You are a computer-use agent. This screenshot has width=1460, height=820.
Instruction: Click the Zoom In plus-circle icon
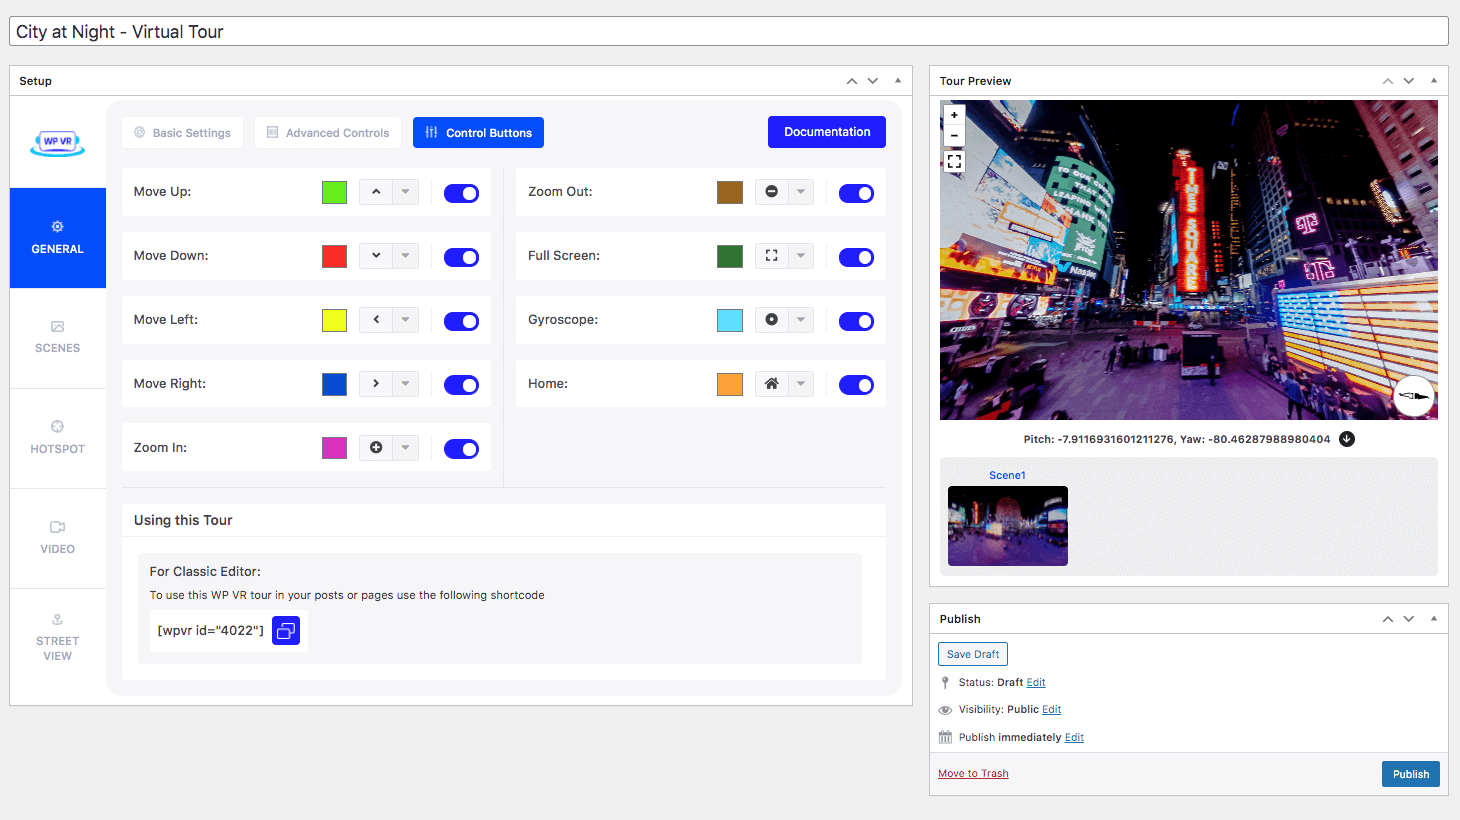pyautogui.click(x=376, y=448)
